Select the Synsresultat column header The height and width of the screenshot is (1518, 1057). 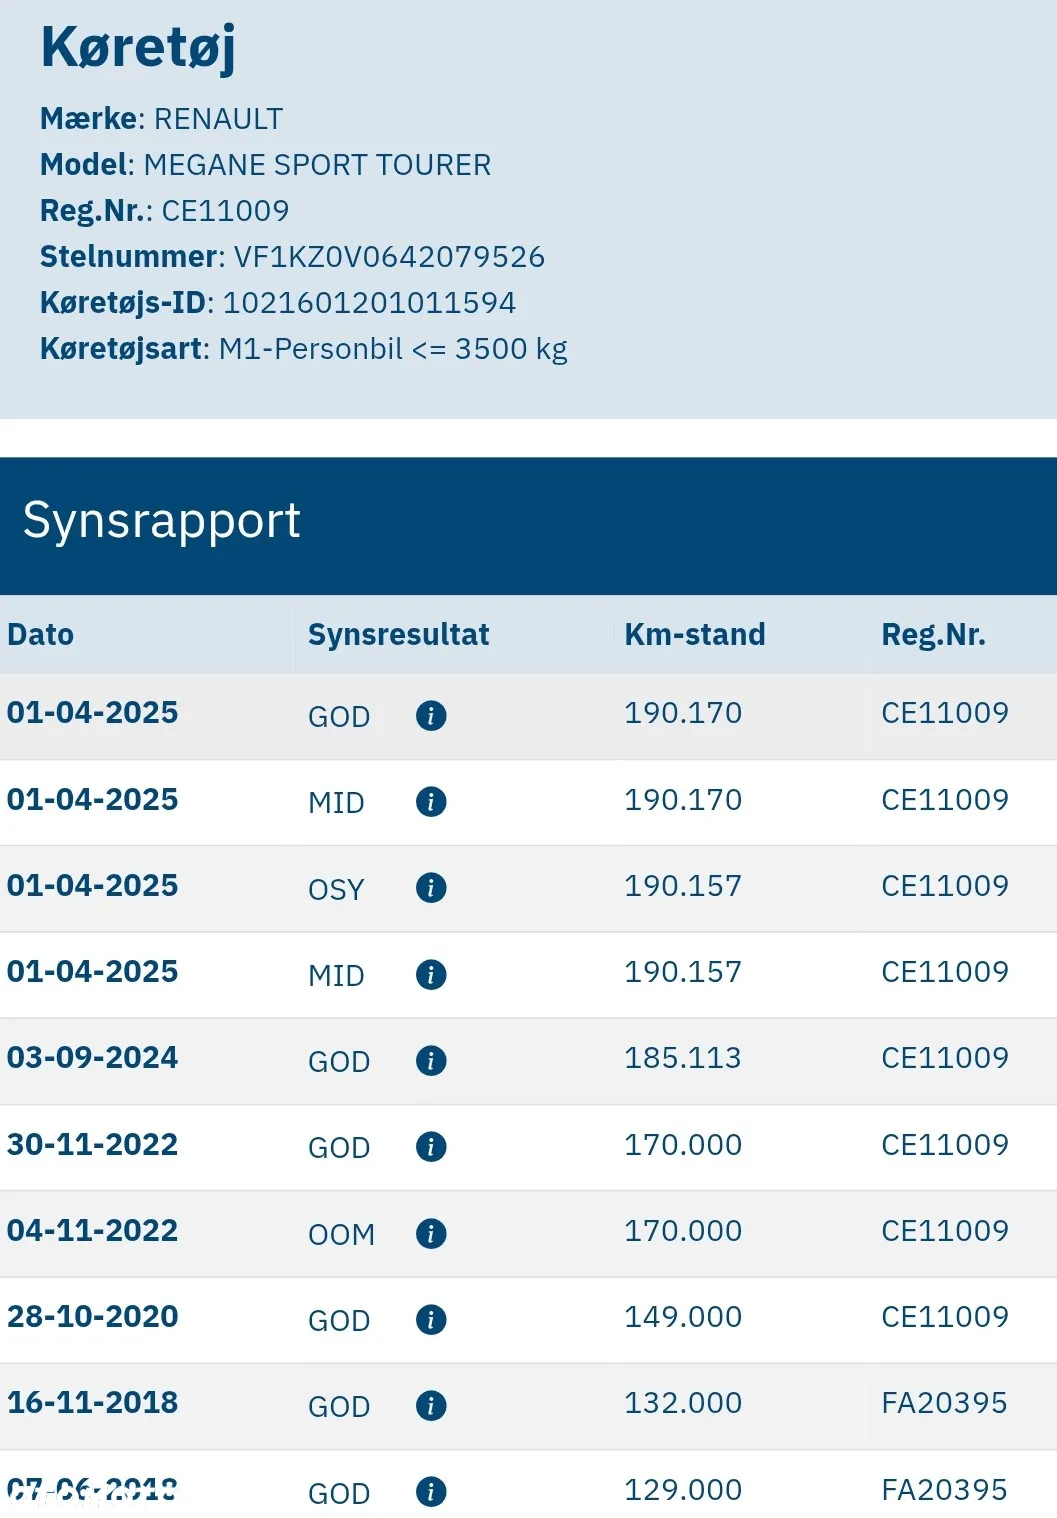(x=399, y=634)
